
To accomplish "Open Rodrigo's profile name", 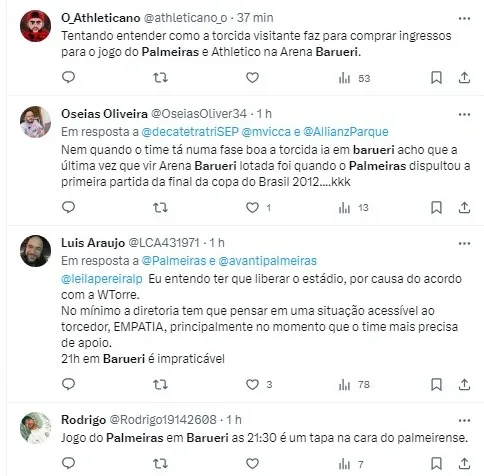I will click(x=83, y=419).
